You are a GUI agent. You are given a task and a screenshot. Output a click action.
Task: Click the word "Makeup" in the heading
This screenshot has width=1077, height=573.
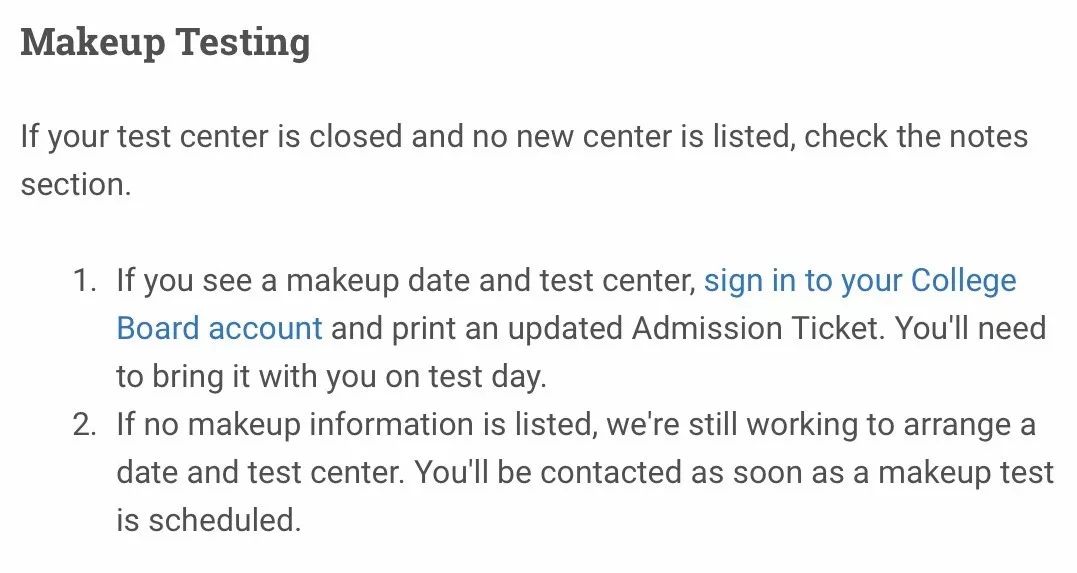[93, 44]
